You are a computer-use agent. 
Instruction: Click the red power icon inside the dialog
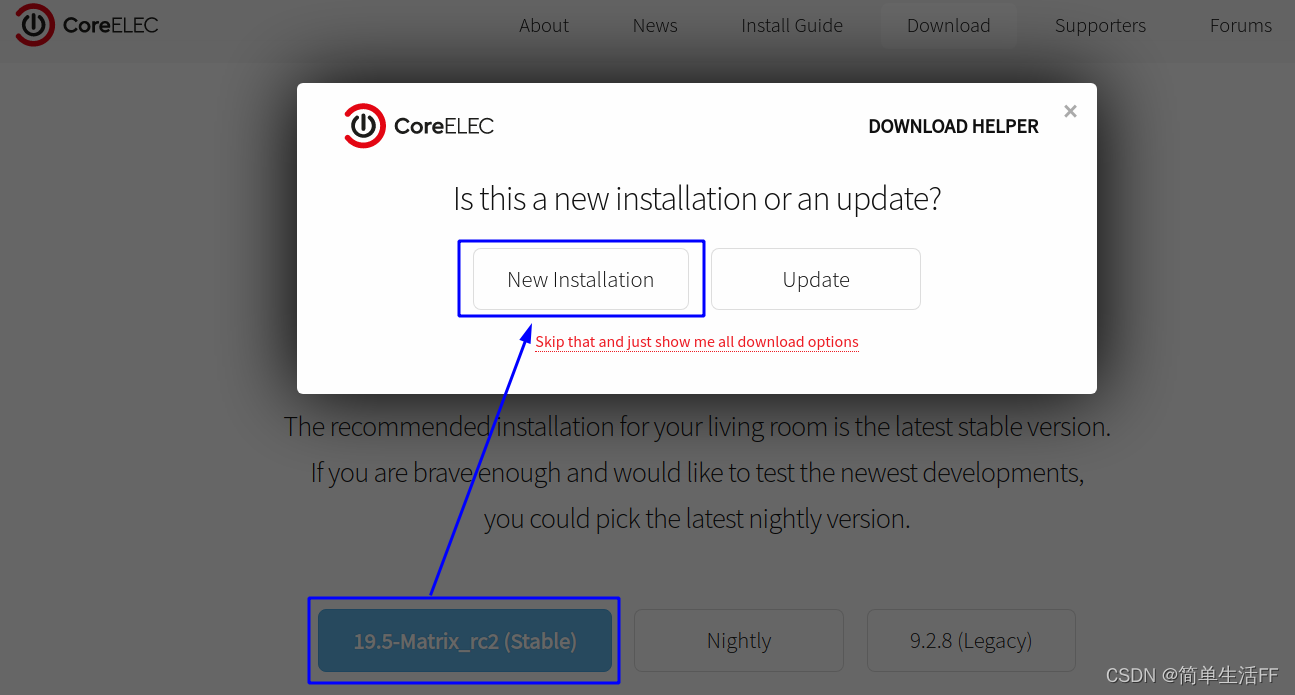point(364,126)
